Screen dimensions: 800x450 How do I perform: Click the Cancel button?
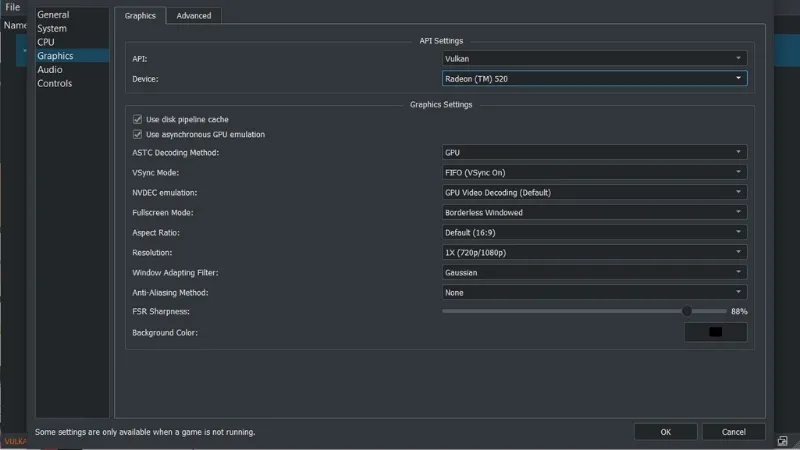coord(733,432)
